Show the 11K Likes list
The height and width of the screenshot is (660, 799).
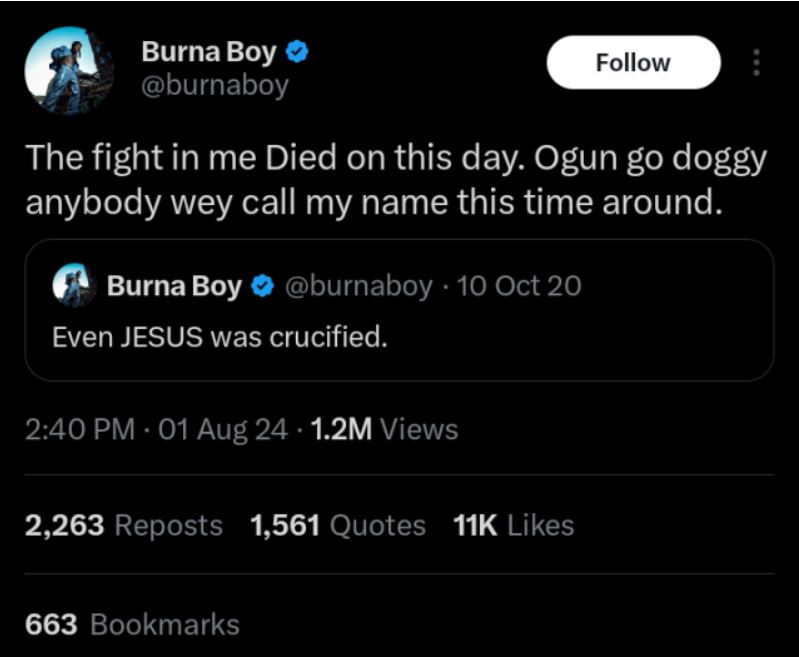pyautogui.click(x=514, y=525)
